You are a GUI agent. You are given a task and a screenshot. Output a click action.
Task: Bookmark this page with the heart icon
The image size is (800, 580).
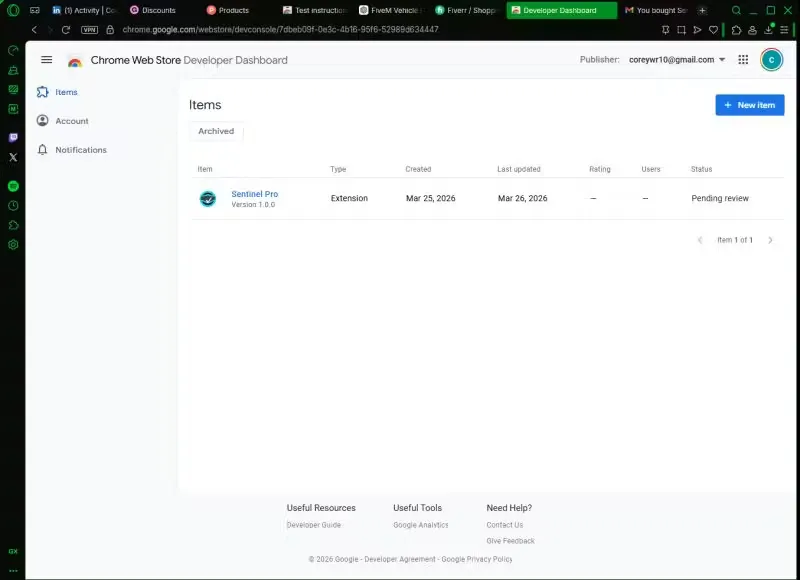tap(713, 30)
